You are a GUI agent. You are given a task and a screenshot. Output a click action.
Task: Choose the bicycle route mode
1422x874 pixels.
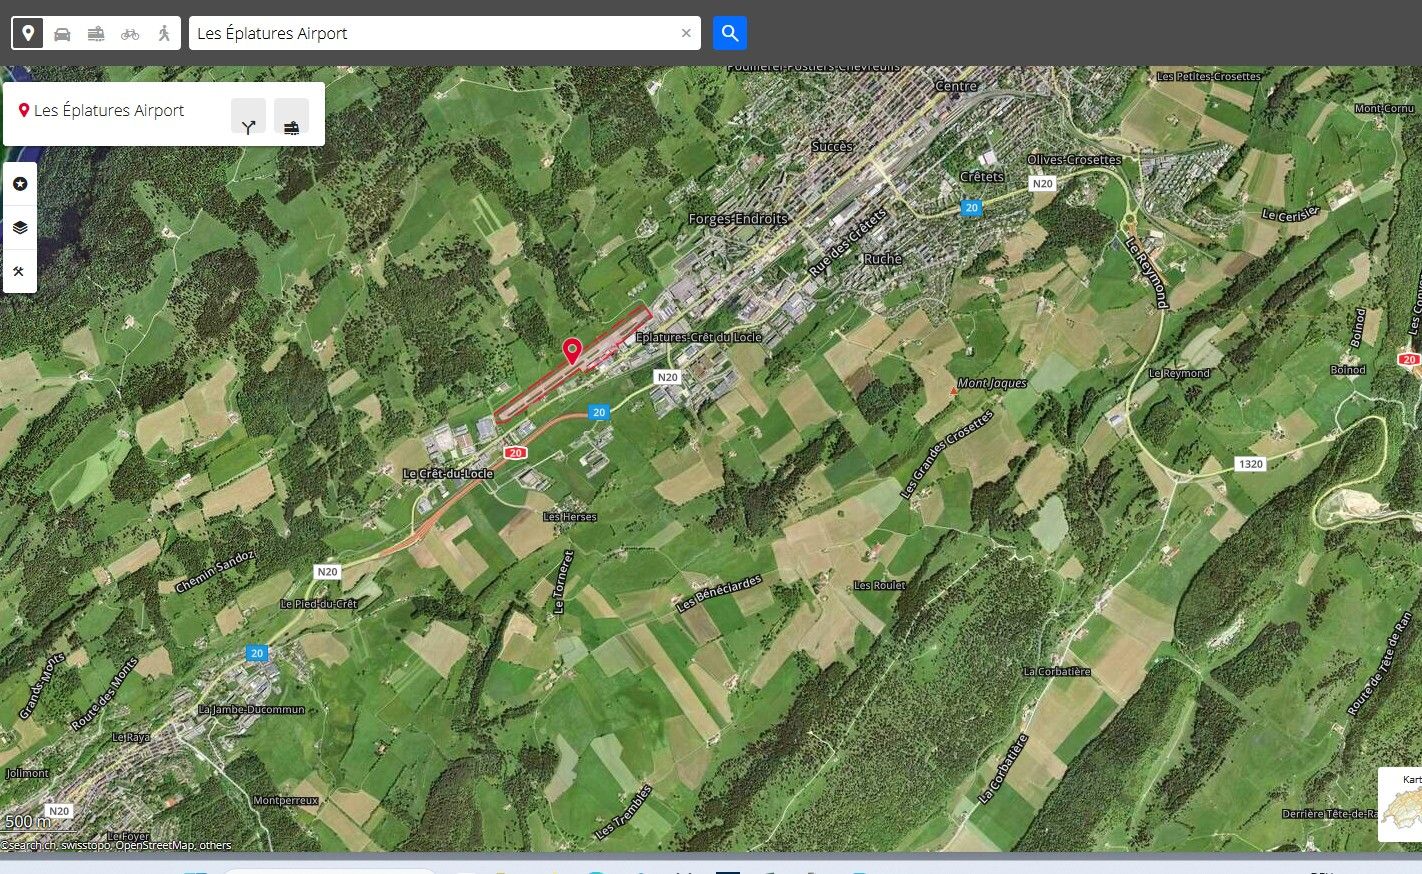point(130,33)
